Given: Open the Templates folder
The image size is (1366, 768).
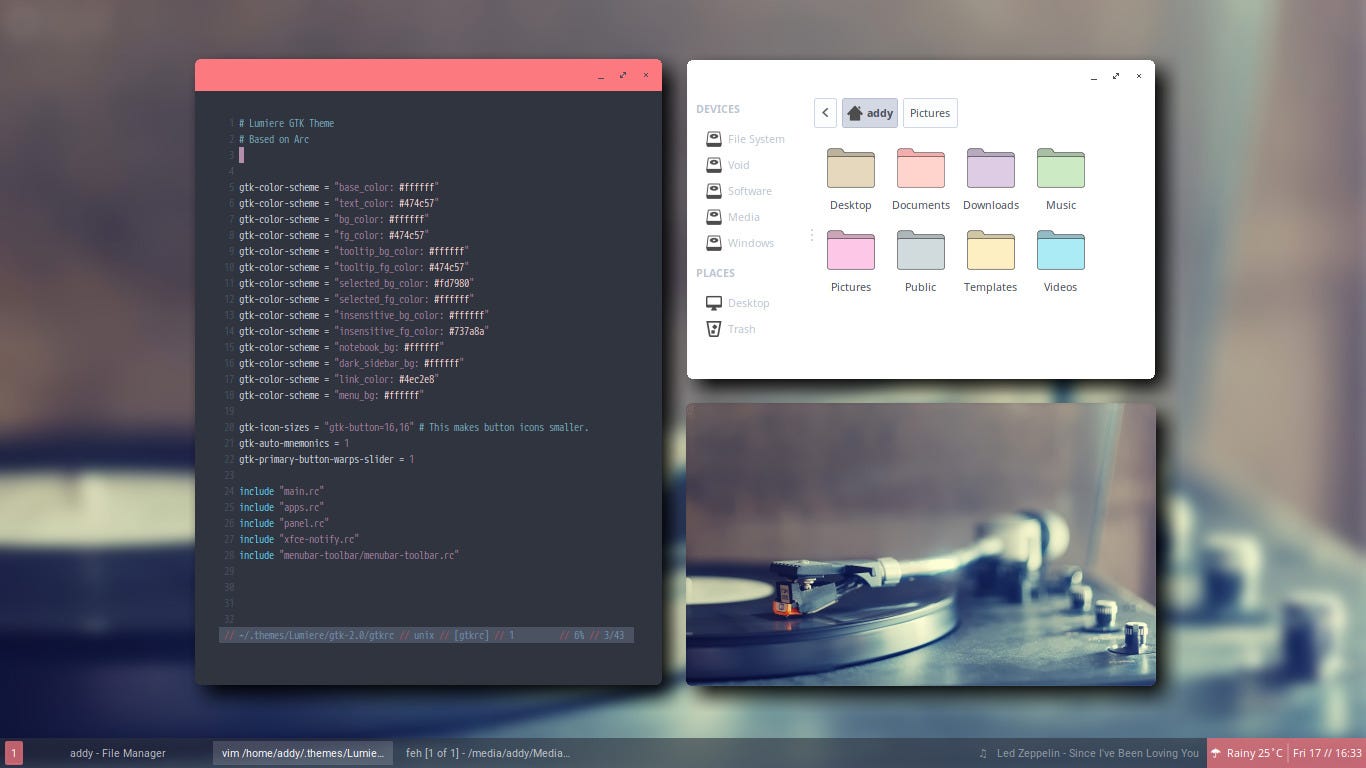Looking at the screenshot, I should [x=990, y=250].
